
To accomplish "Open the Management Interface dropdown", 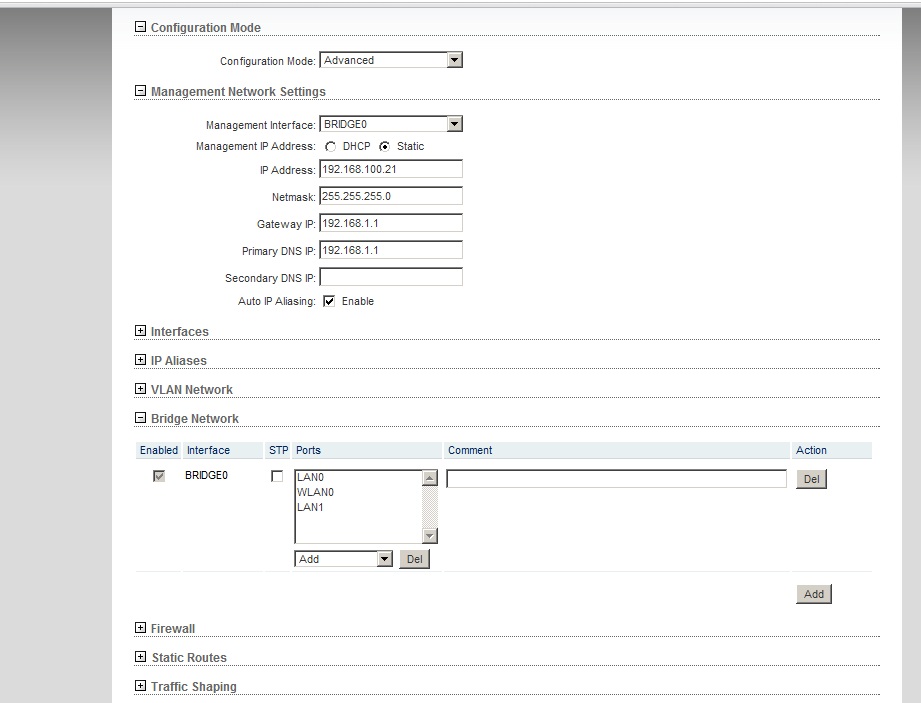I will click(x=454, y=125).
